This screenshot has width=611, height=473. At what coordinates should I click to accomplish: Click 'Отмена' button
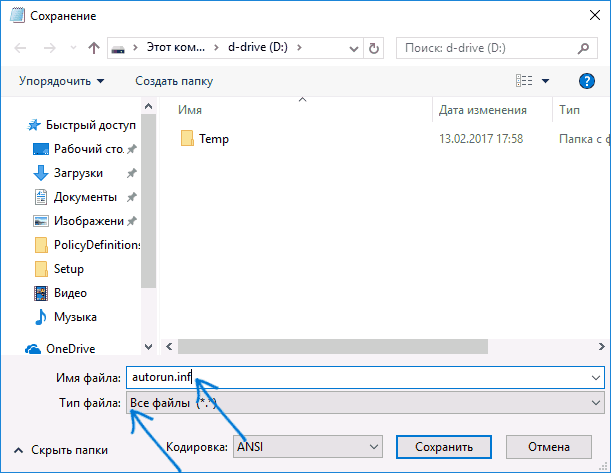pyautogui.click(x=549, y=447)
